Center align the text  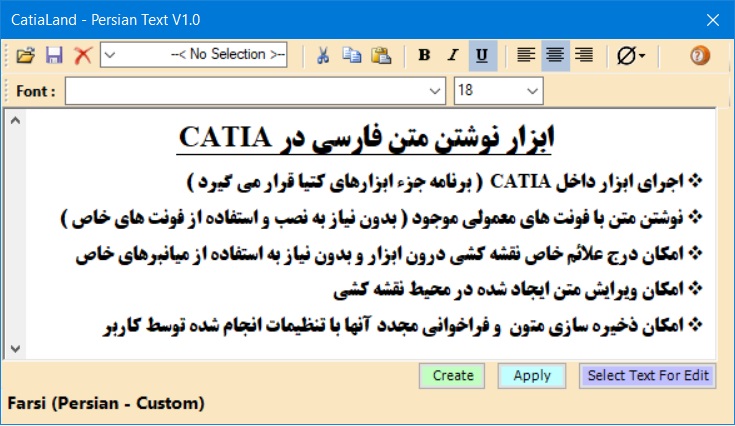click(555, 55)
